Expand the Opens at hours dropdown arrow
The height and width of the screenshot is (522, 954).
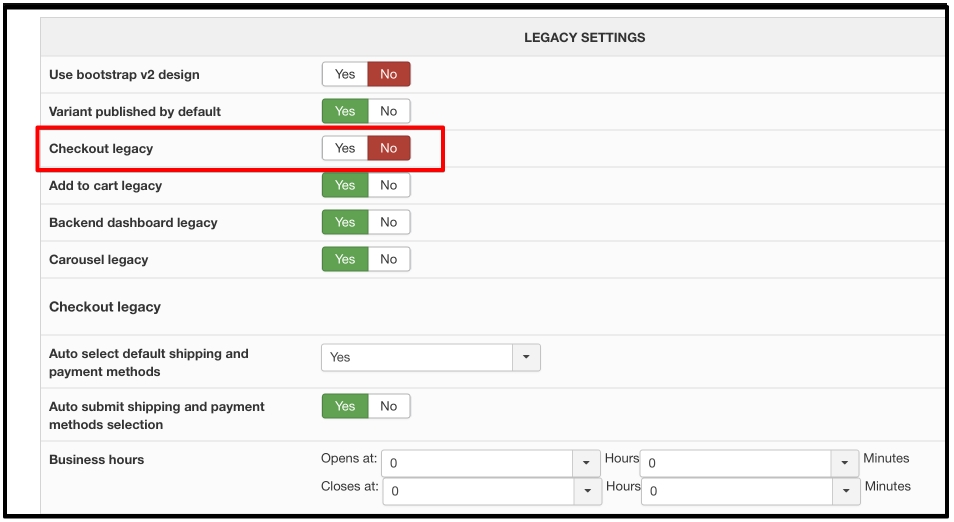586,464
